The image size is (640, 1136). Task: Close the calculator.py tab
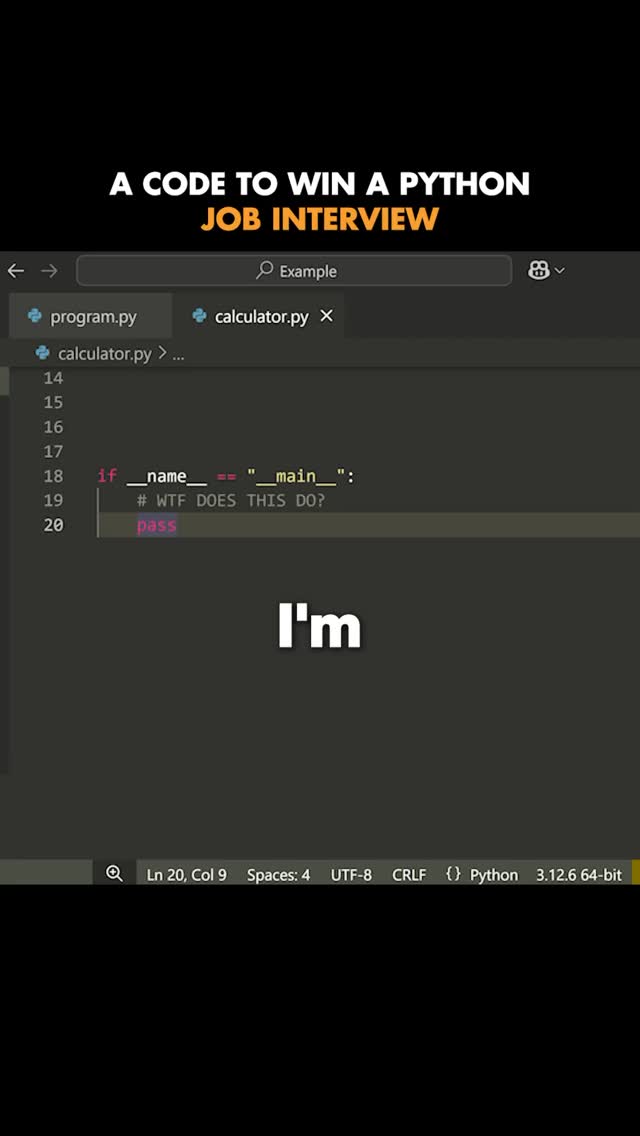pos(326,316)
